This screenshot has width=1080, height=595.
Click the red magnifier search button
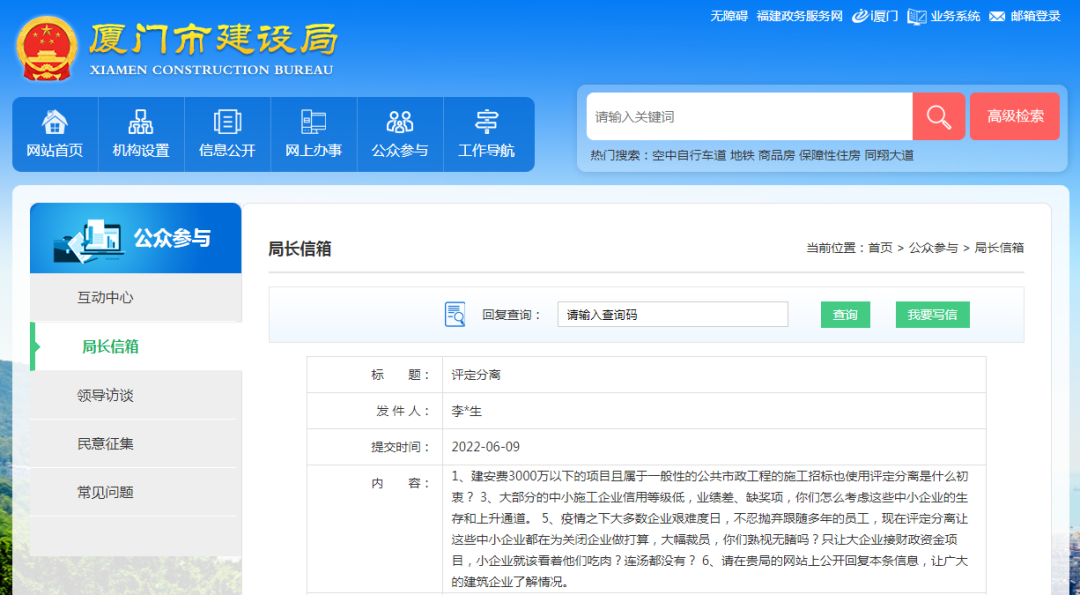[938, 117]
